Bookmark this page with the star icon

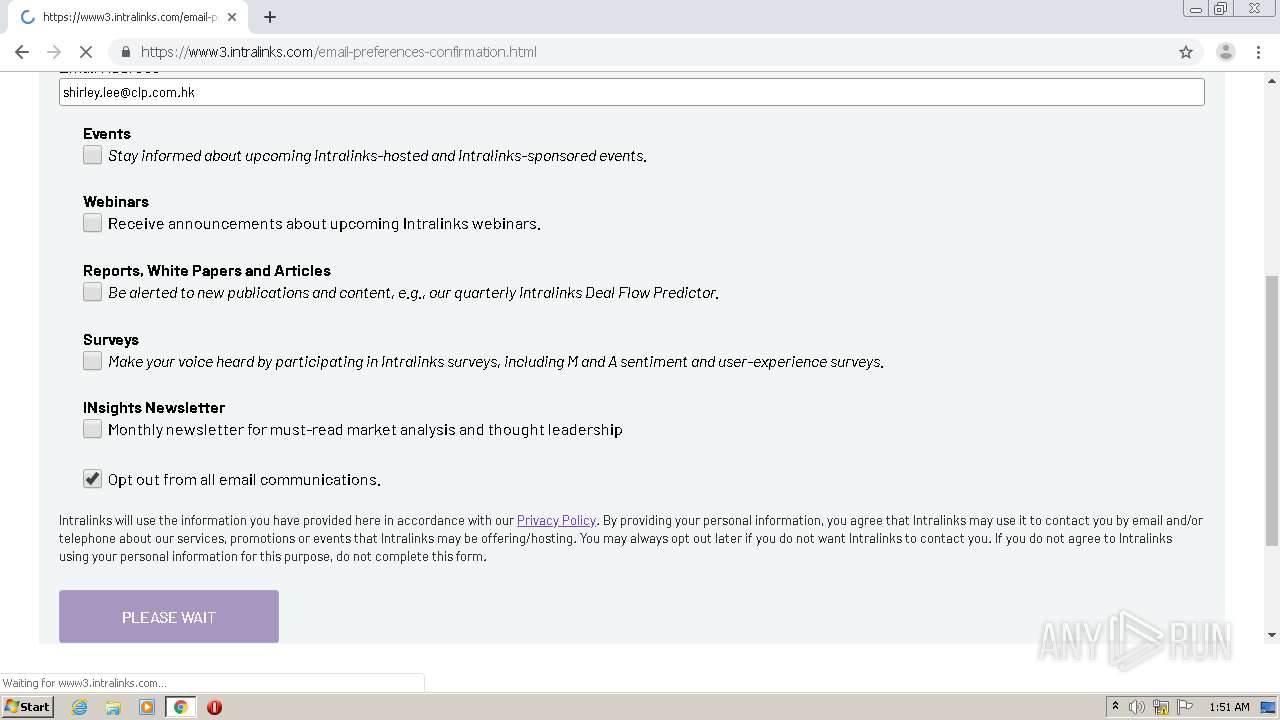pos(1186,52)
